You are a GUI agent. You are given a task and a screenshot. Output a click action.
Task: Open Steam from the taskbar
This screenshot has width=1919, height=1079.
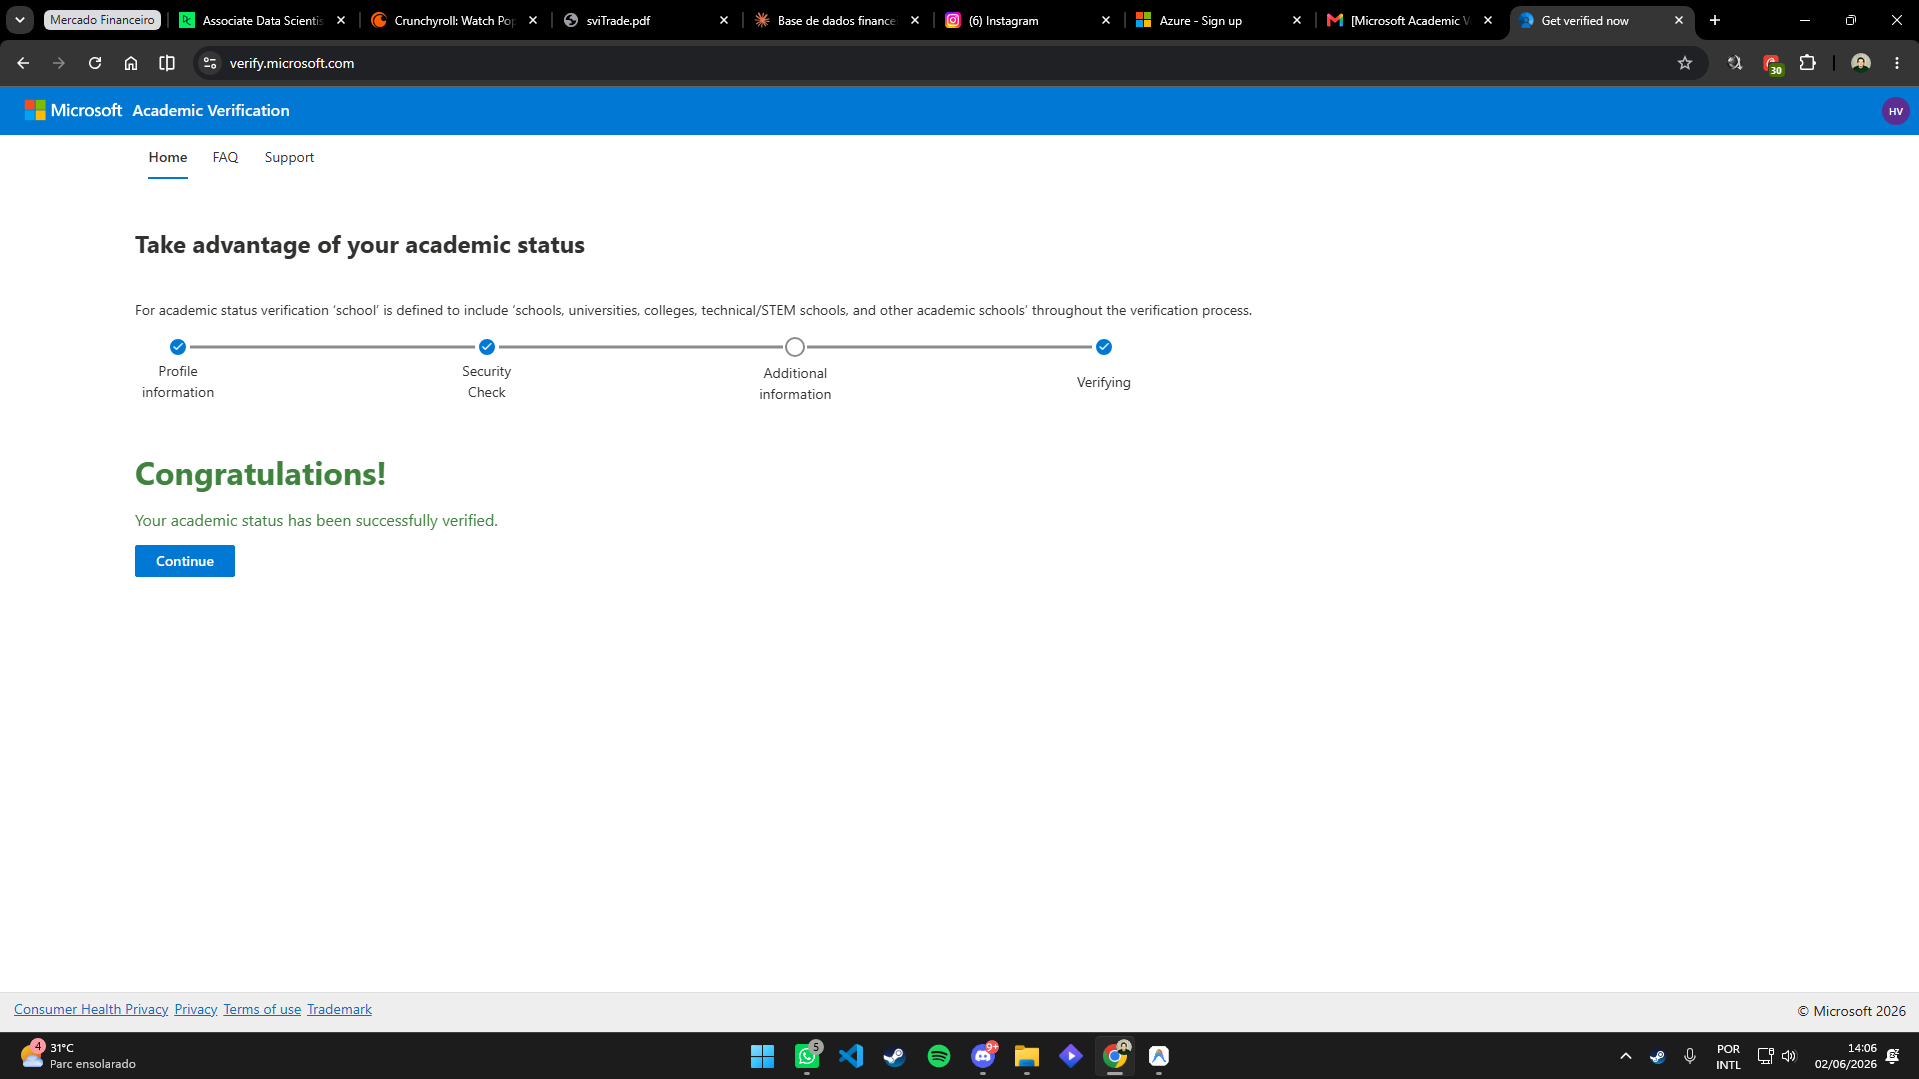click(x=895, y=1056)
